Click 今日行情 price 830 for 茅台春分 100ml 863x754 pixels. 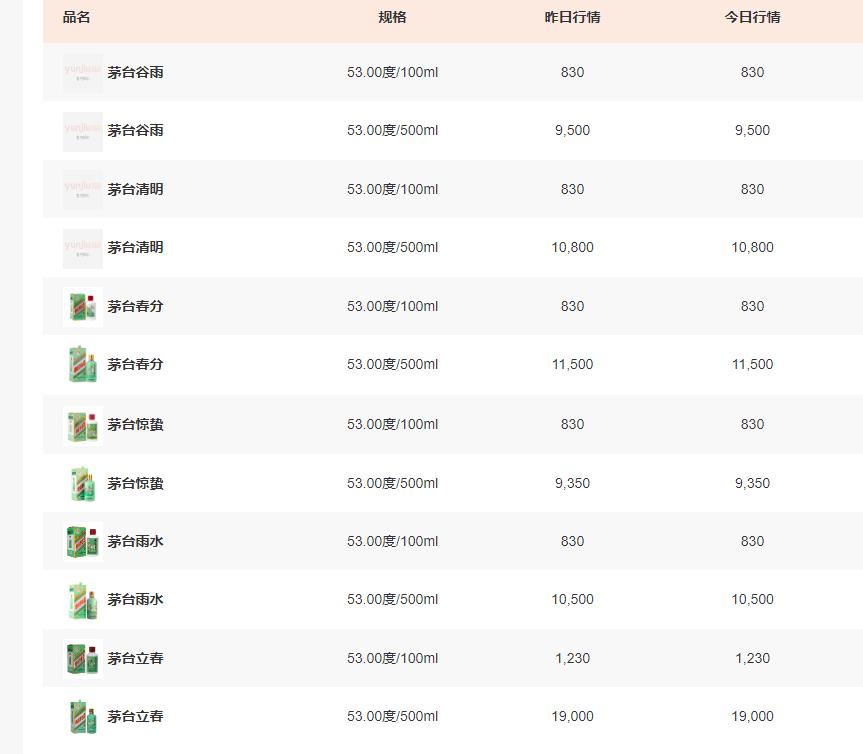752,307
